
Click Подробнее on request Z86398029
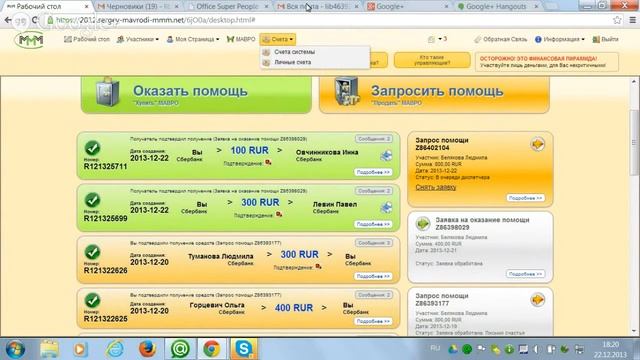tap(525, 274)
